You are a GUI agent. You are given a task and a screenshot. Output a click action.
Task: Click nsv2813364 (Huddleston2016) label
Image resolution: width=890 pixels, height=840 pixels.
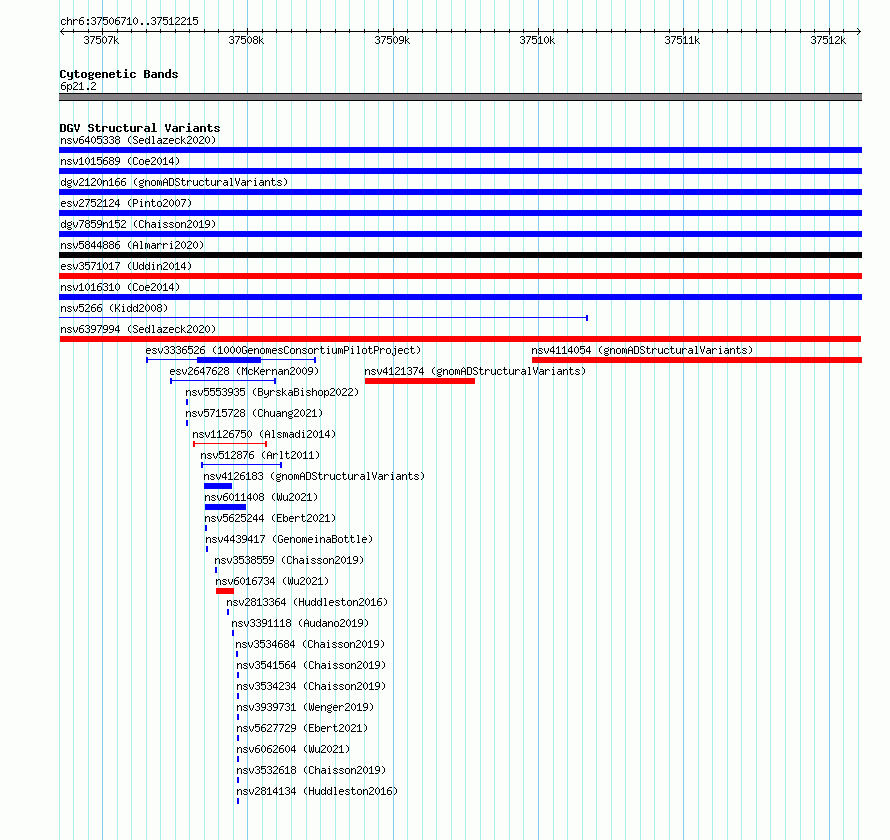coord(307,602)
